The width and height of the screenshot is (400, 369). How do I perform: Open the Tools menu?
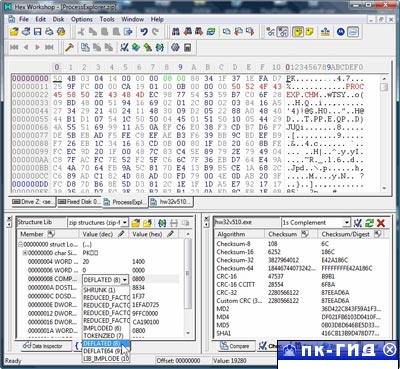[107, 19]
